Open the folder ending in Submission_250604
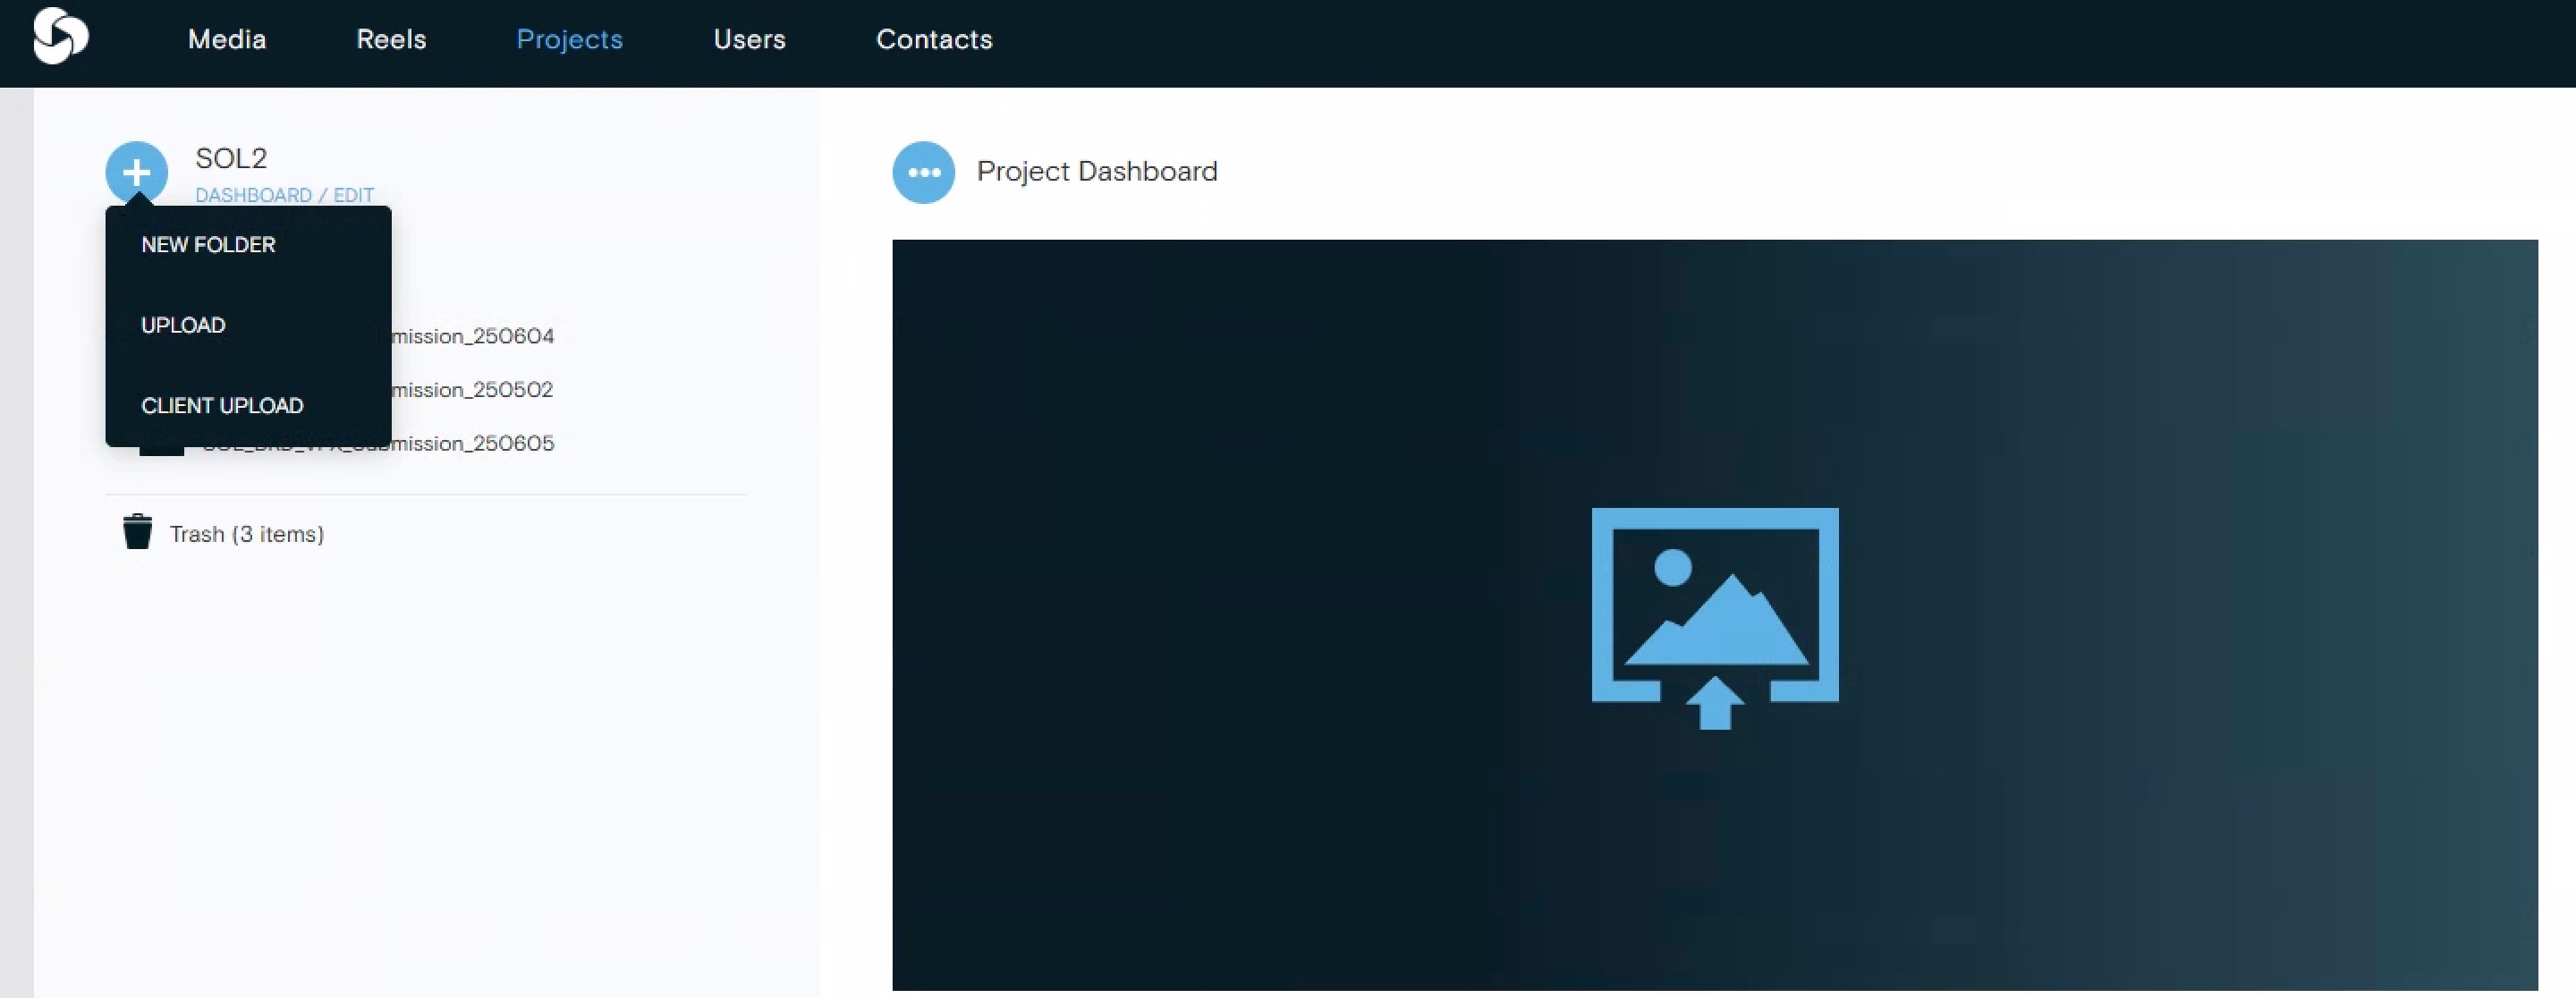The image size is (2576, 998). click(x=472, y=336)
